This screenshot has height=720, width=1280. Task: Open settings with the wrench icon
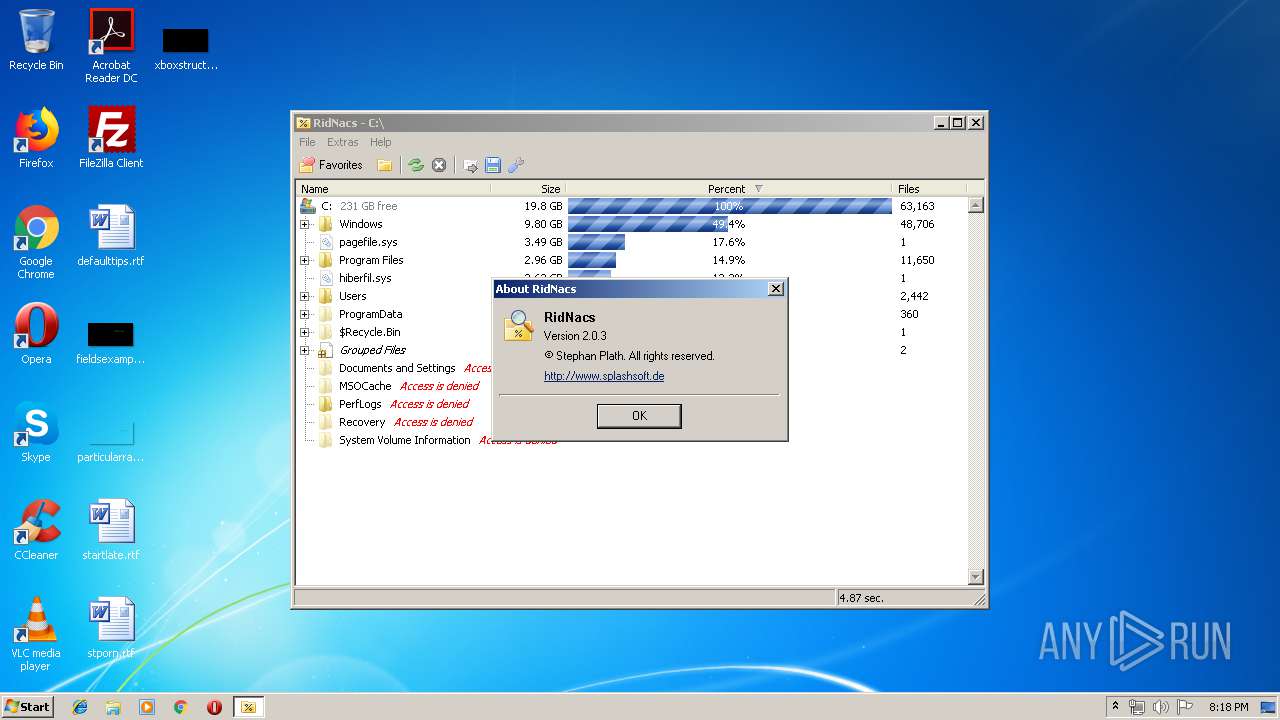(x=516, y=165)
